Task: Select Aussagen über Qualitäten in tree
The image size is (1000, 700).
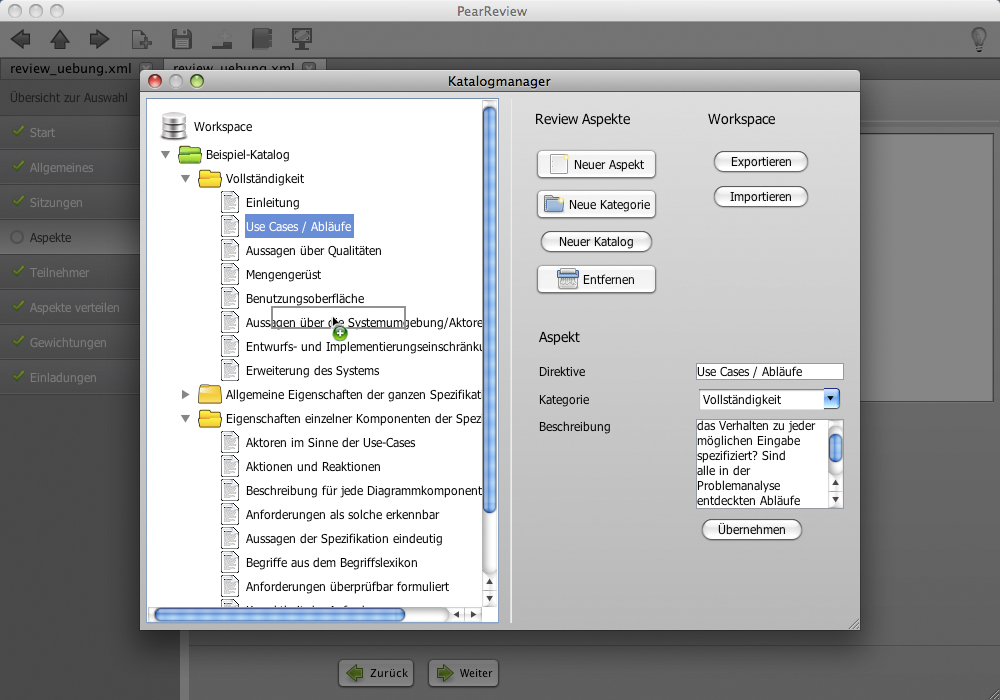Action: 314,251
